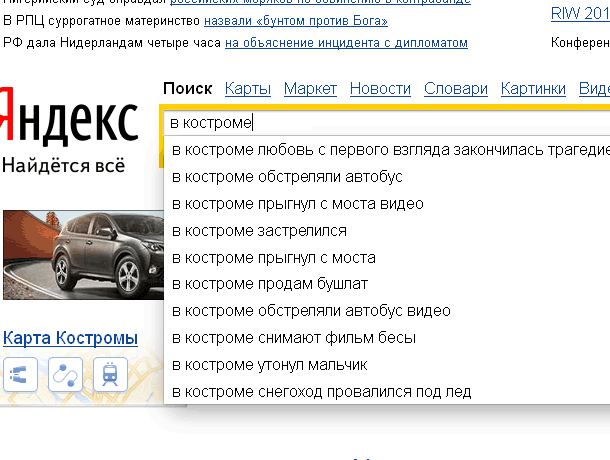Click the Яндекс logo
Screen dimensions: 610x460
click(69, 116)
